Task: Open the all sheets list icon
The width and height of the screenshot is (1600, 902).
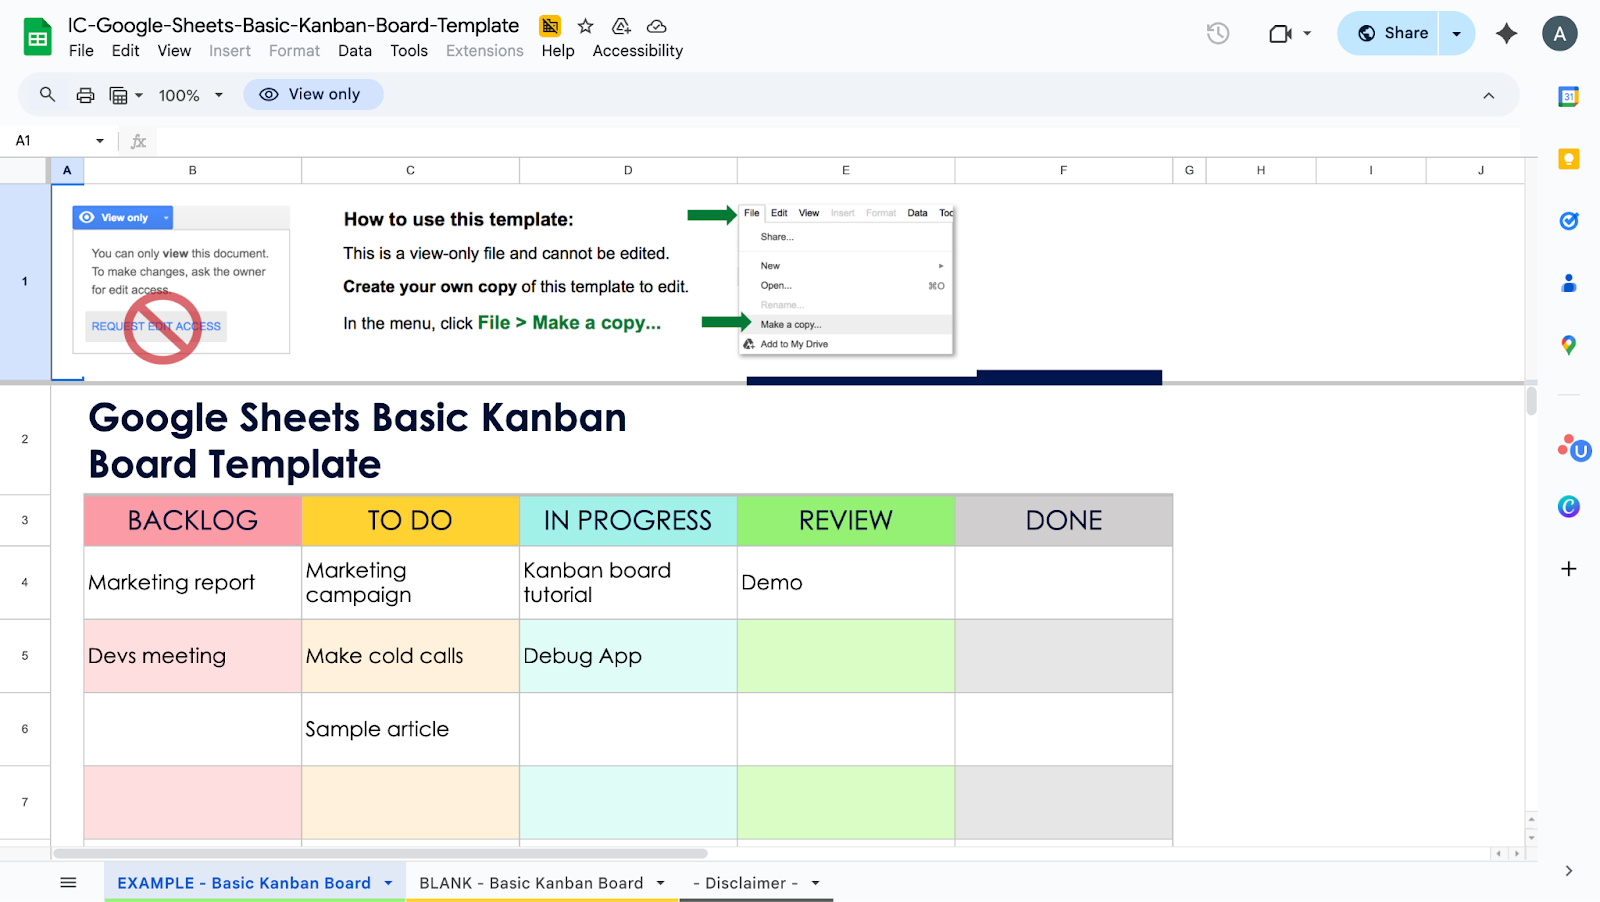Action: click(x=68, y=883)
